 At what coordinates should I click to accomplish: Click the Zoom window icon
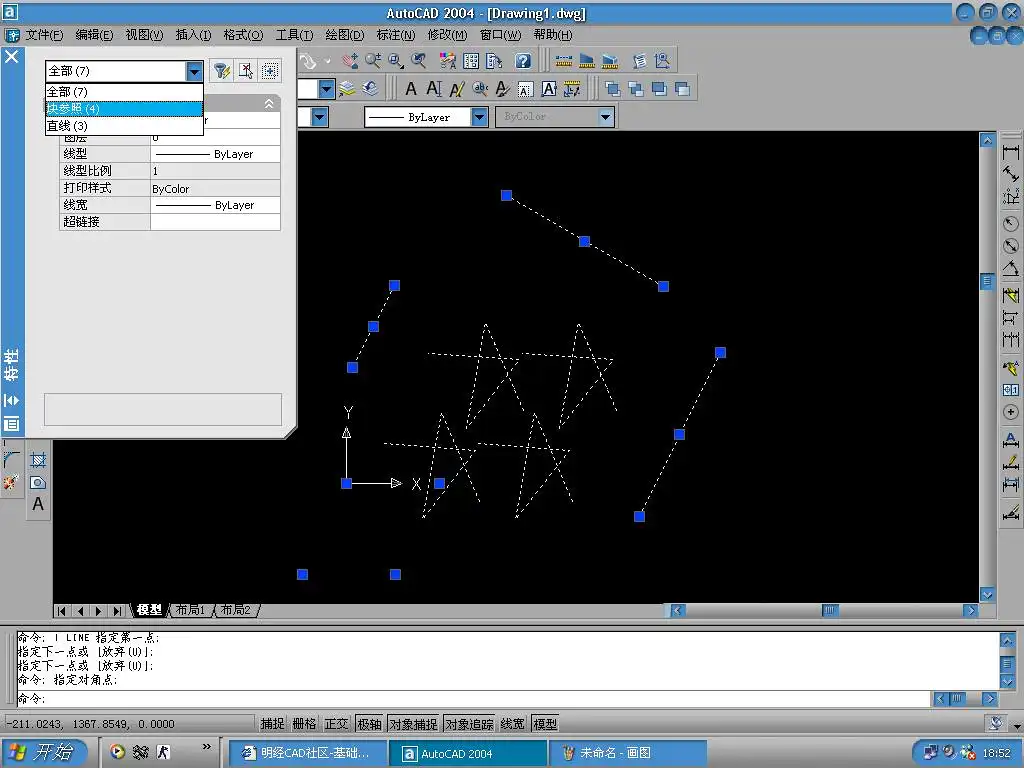coord(396,61)
